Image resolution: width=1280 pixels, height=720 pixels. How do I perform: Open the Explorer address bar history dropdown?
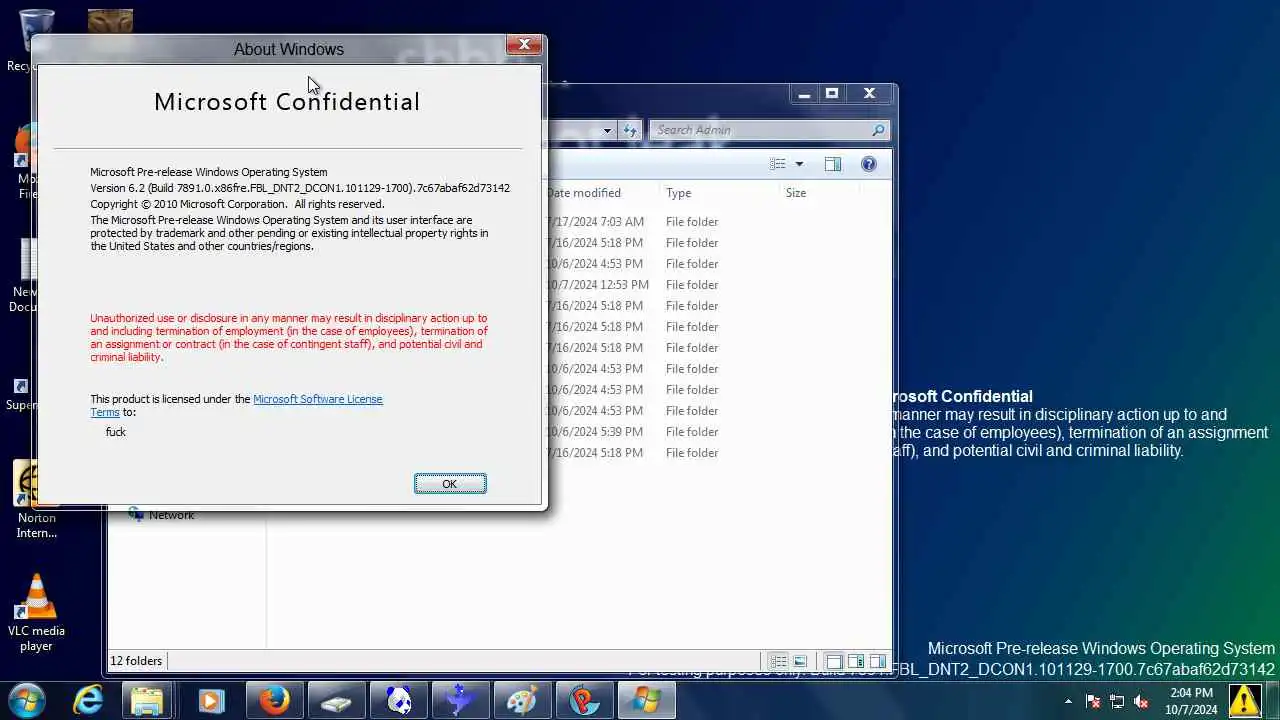(606, 130)
